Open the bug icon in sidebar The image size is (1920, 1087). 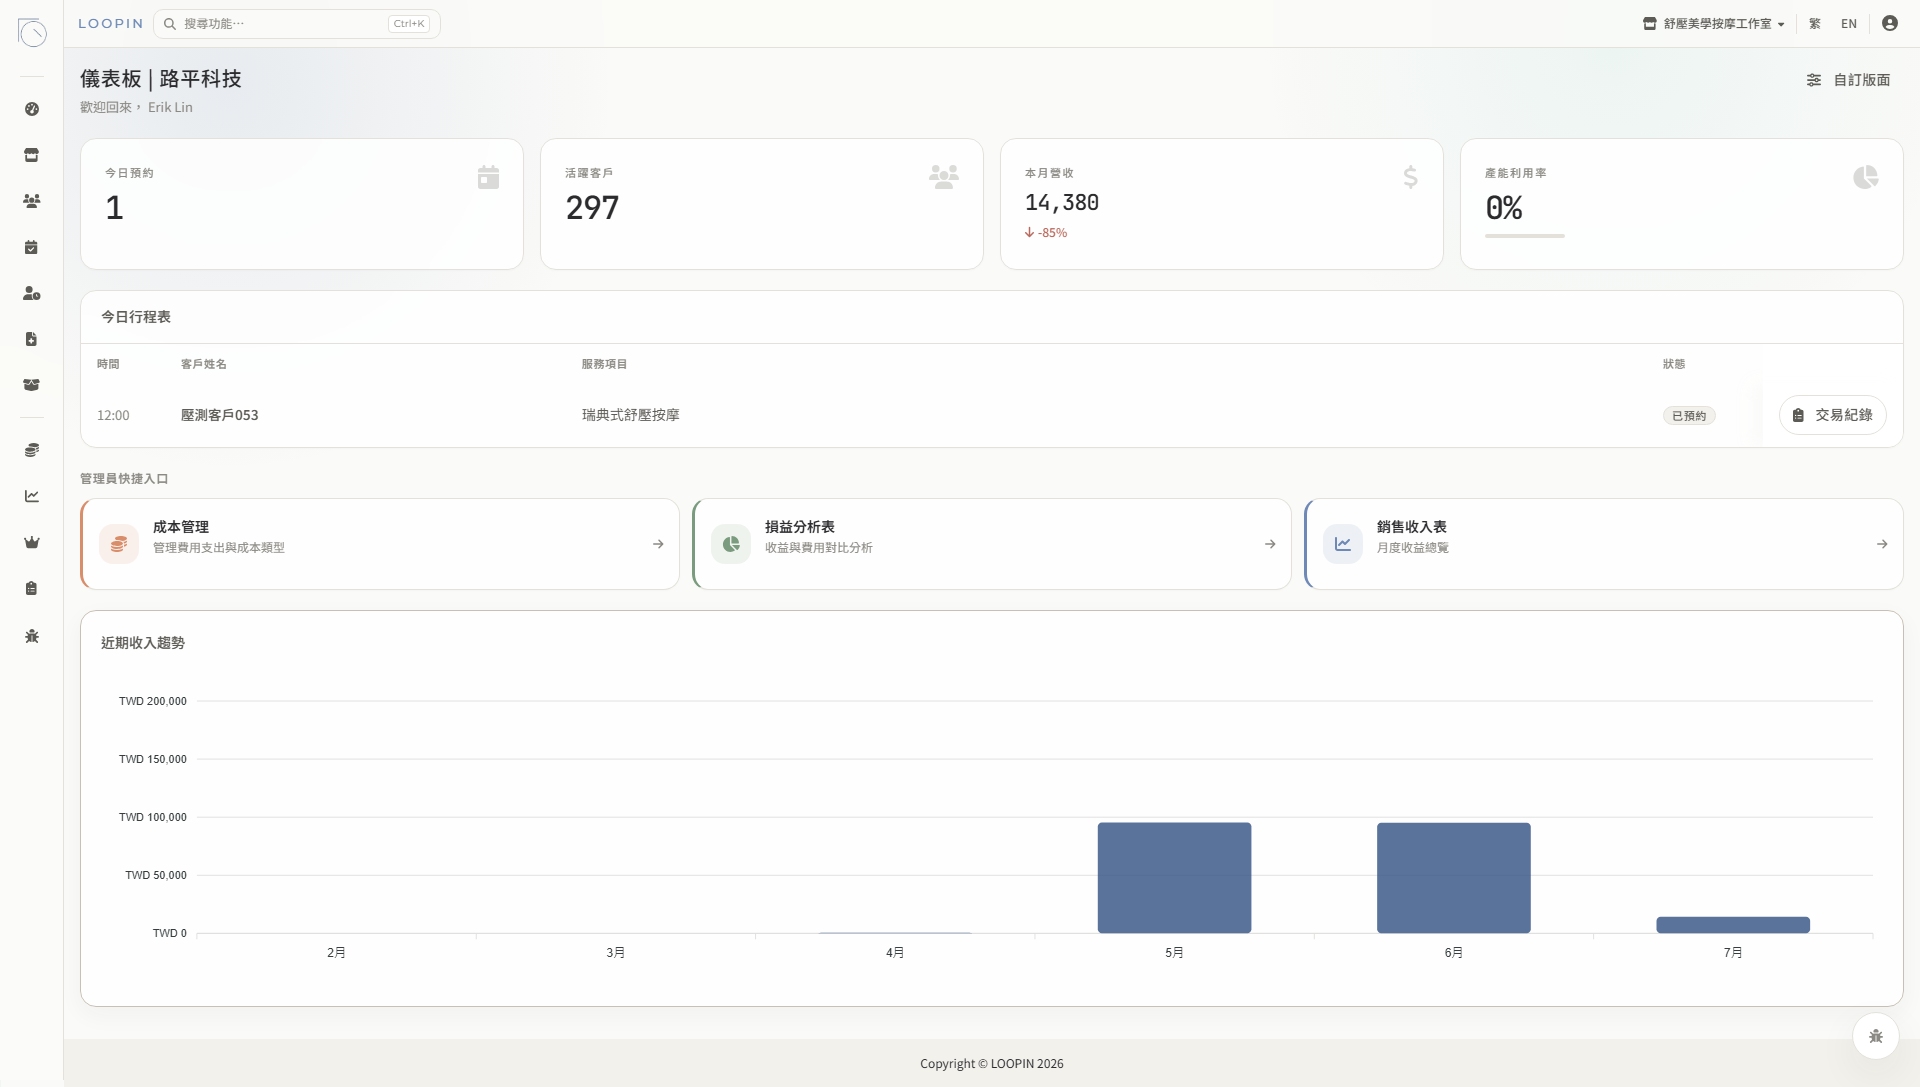[x=32, y=636]
